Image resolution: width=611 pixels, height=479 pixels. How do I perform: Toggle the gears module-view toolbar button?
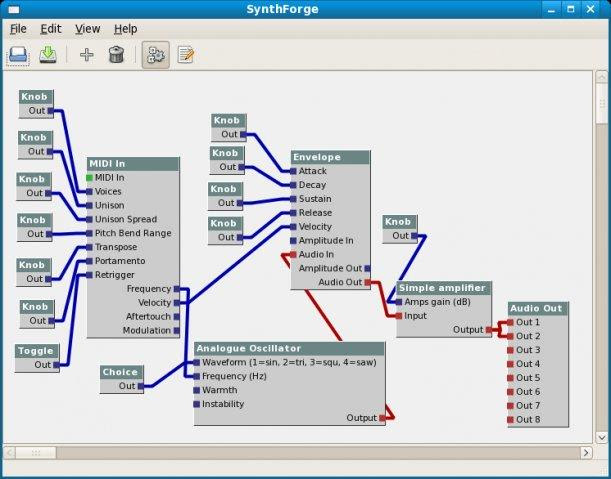(155, 55)
